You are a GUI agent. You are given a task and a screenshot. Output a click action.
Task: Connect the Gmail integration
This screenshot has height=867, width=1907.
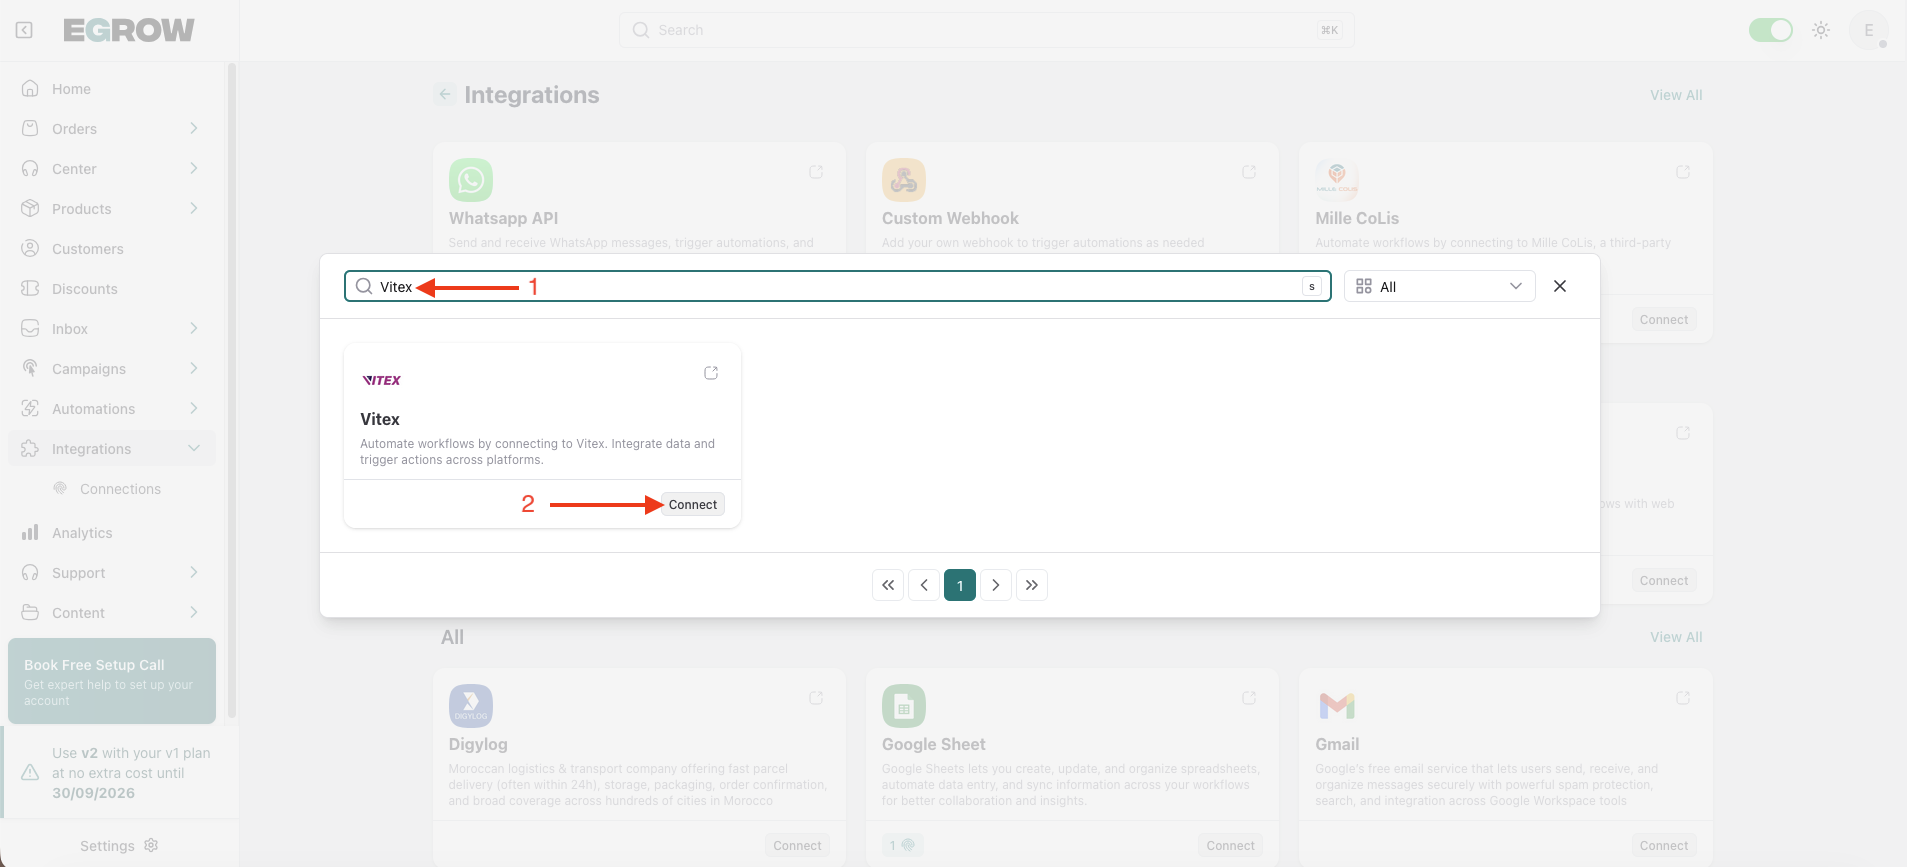click(1664, 846)
